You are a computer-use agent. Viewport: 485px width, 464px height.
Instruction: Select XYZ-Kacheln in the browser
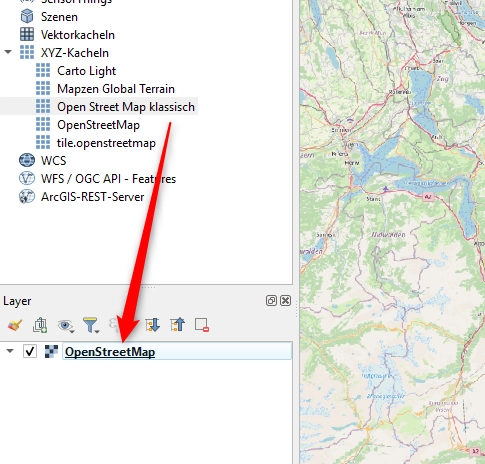pos(75,53)
